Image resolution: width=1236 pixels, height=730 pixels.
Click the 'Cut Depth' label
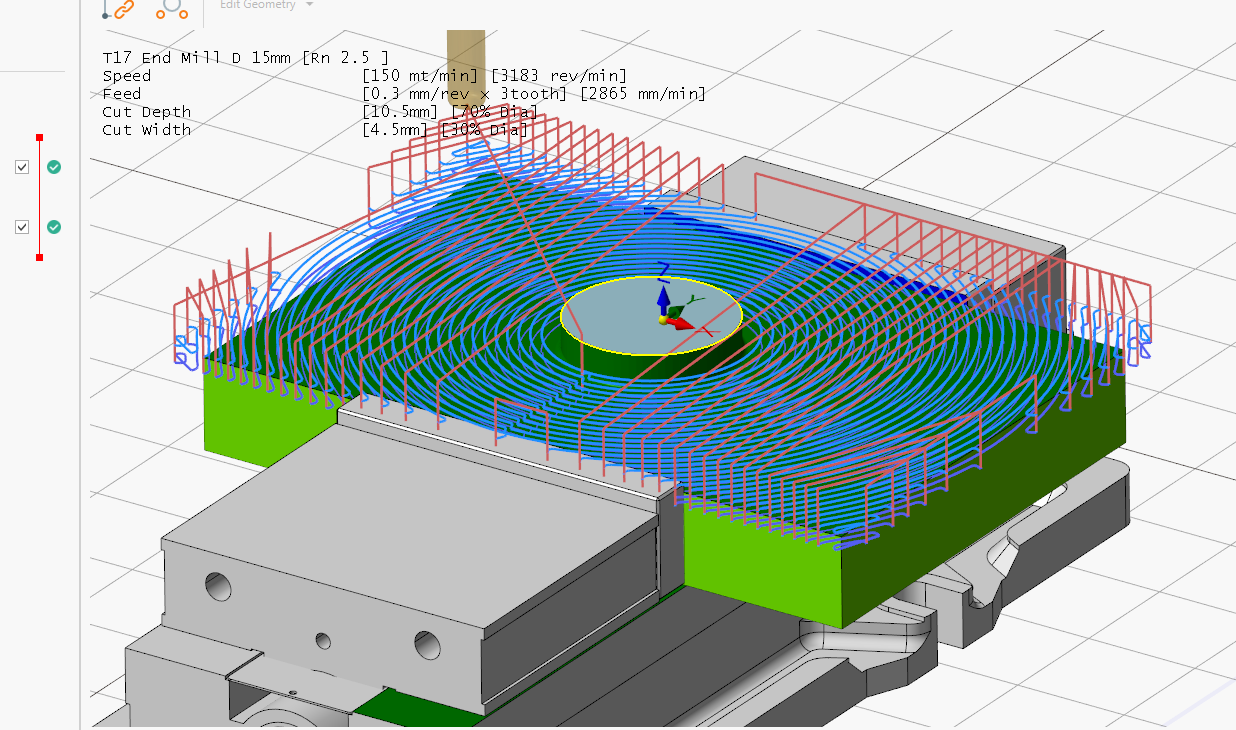[x=146, y=112]
